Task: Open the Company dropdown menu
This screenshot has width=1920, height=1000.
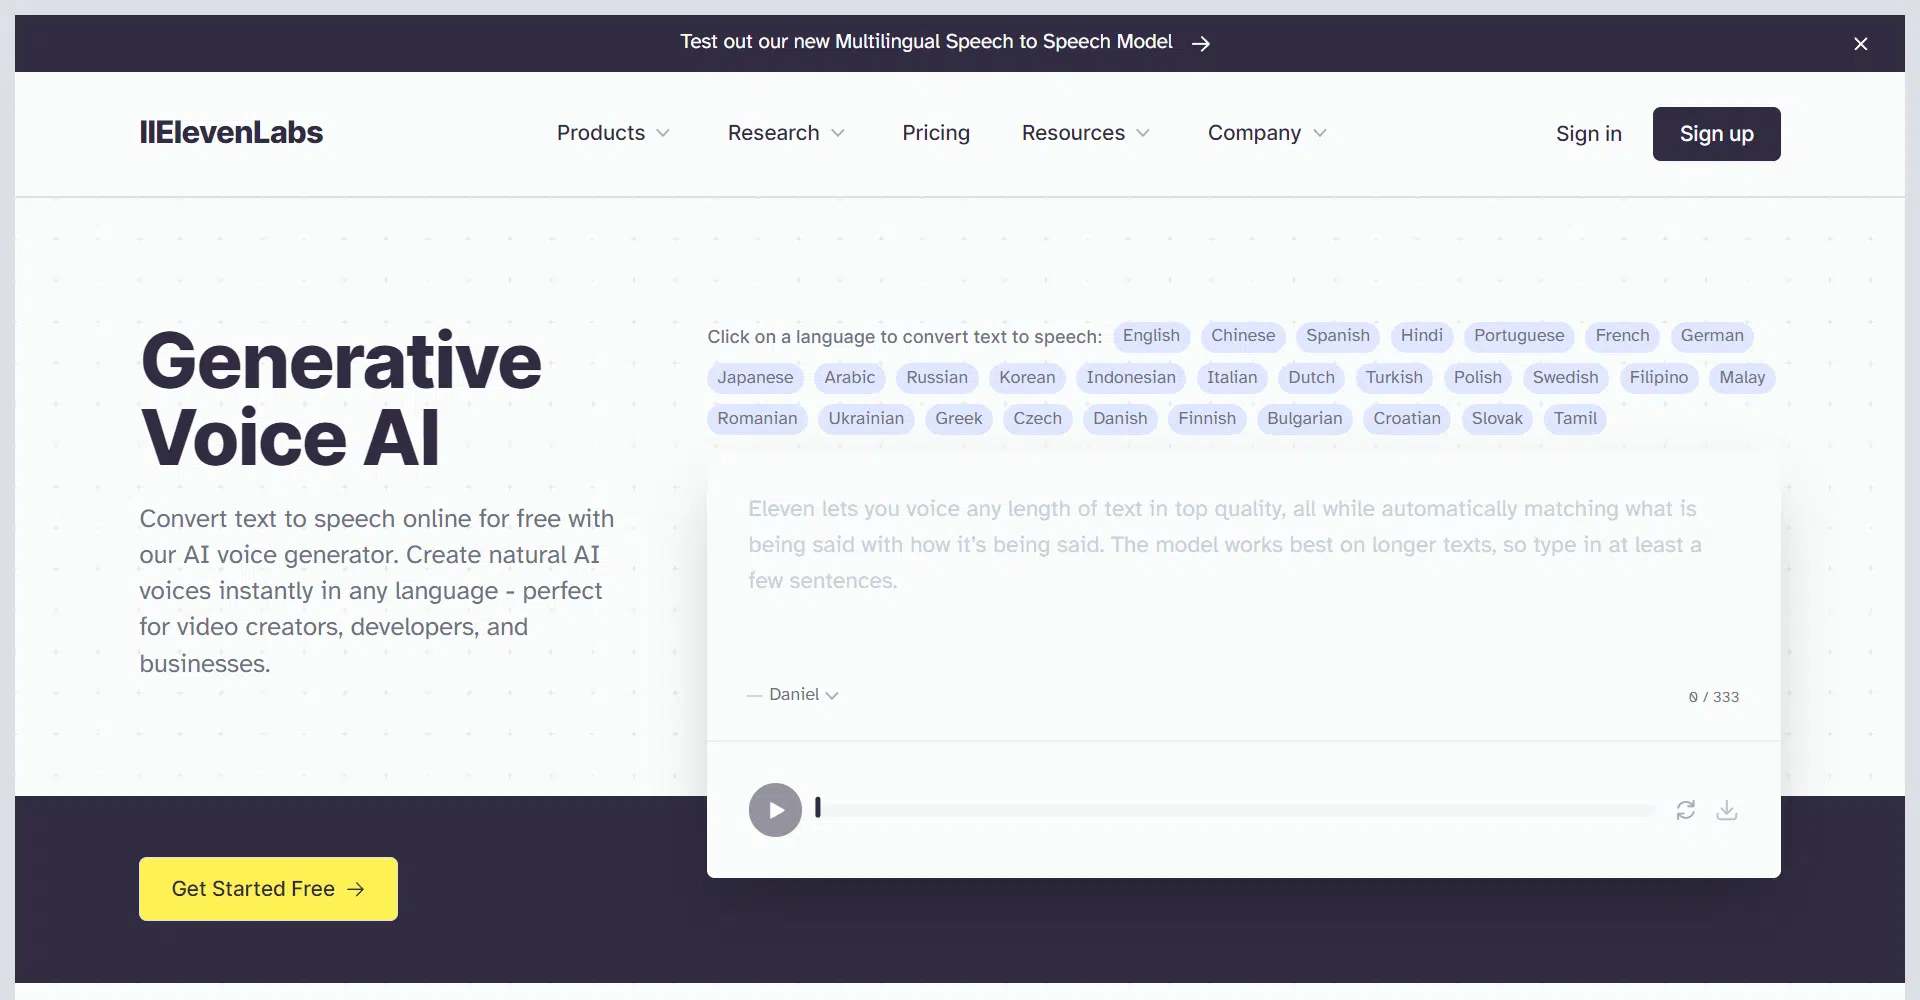Action: 1266,133
